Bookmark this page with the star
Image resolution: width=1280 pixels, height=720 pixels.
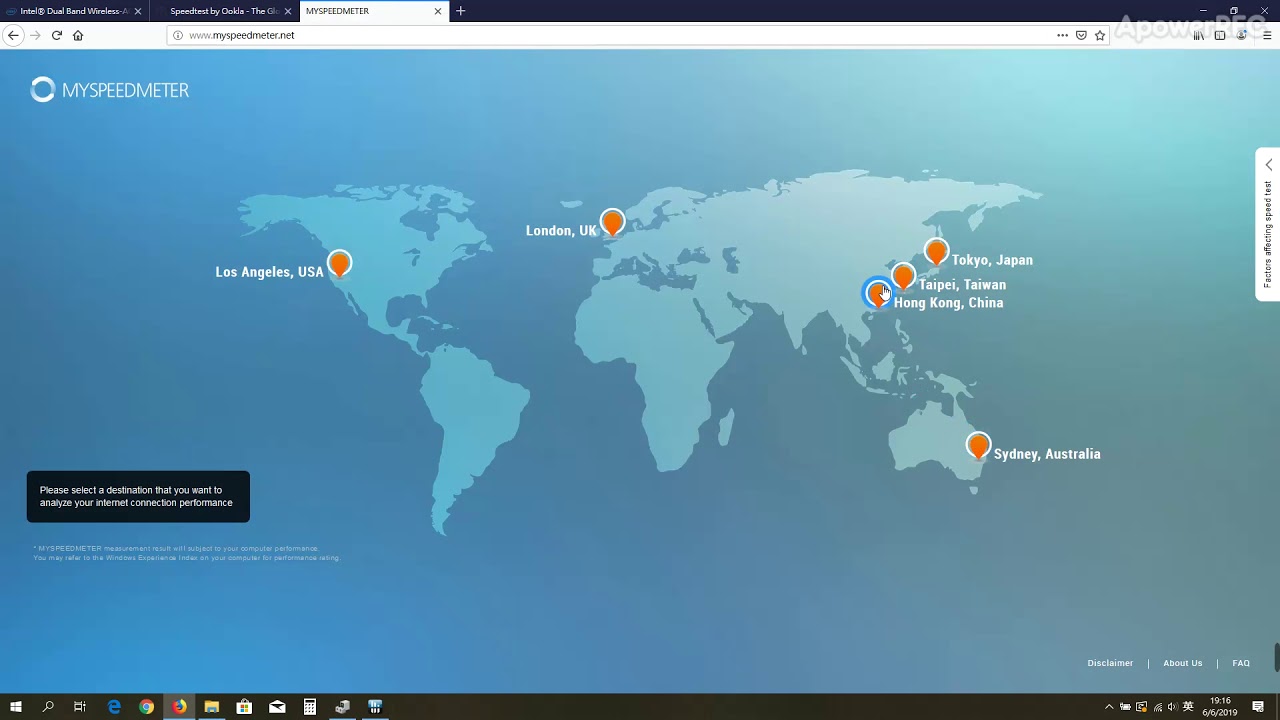1100,35
